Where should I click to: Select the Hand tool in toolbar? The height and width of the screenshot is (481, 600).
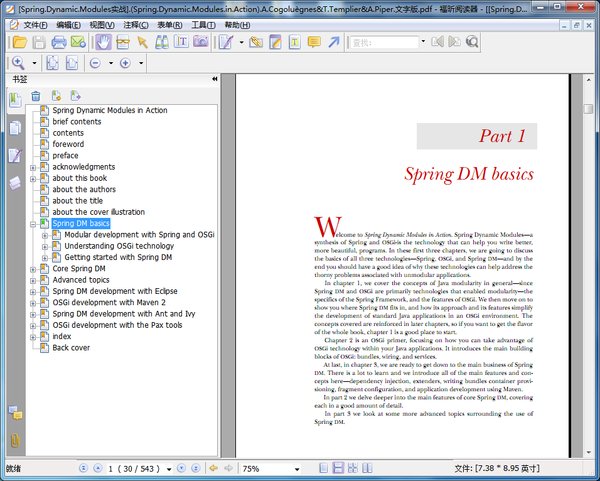tap(103, 42)
